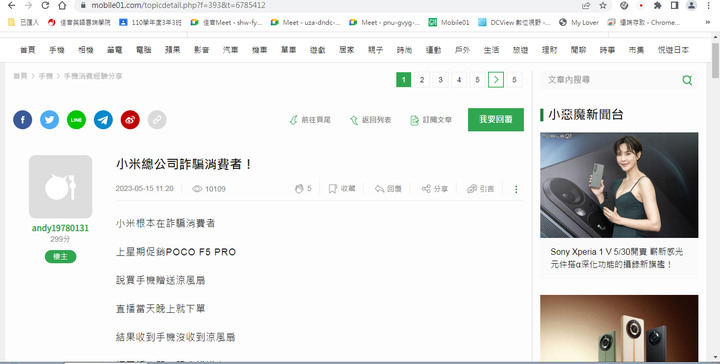Image resolution: width=720 pixels, height=364 pixels.
Task: Share post to Facebook
Action: click(22, 120)
